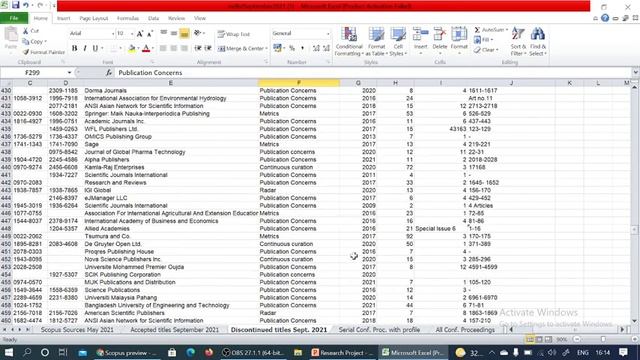This screenshot has height=360, width=640.
Task: Click the insert function fx button
Action: tap(109, 73)
